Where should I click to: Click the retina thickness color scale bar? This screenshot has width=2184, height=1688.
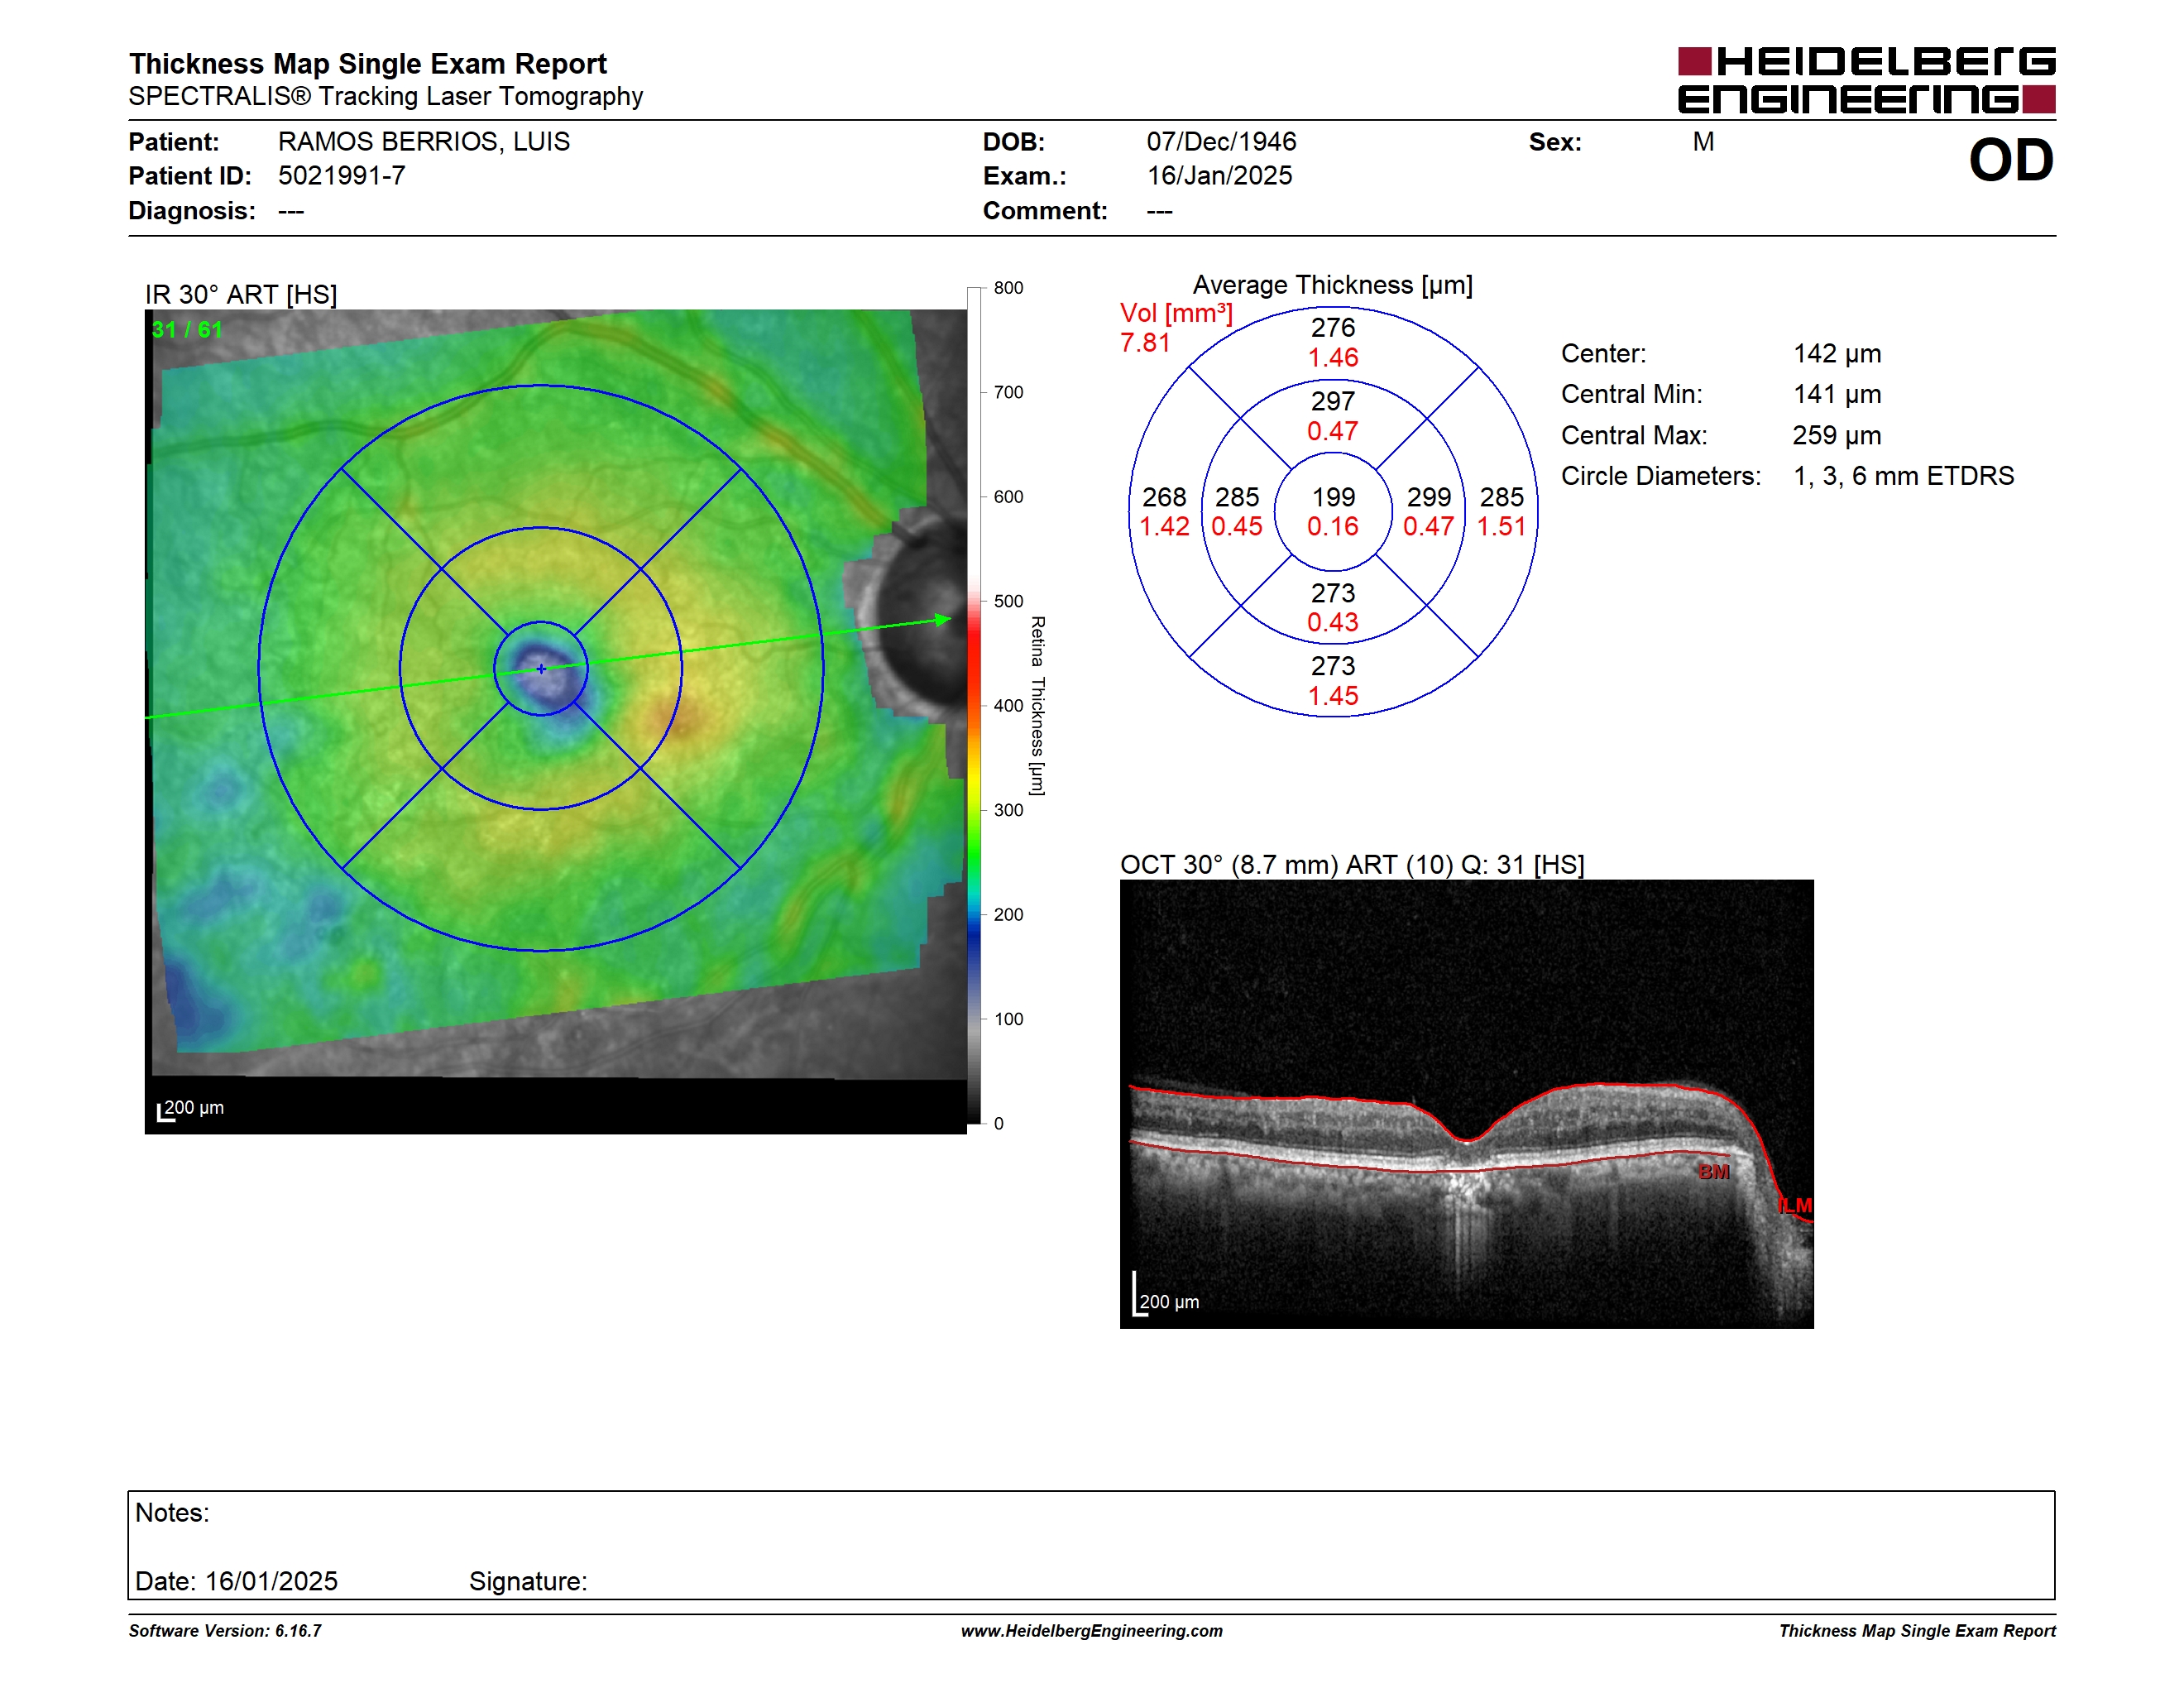(974, 705)
